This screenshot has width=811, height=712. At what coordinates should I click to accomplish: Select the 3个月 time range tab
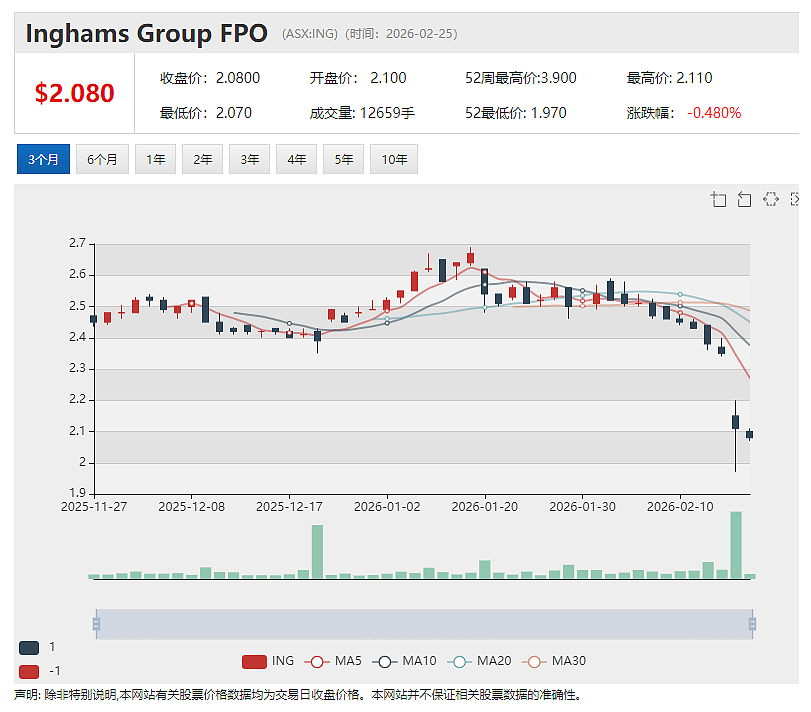pos(43,159)
